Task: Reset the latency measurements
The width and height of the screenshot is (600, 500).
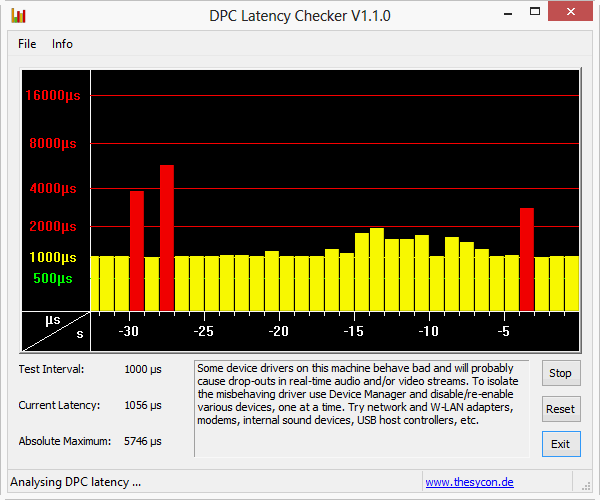Action: pyautogui.click(x=561, y=409)
